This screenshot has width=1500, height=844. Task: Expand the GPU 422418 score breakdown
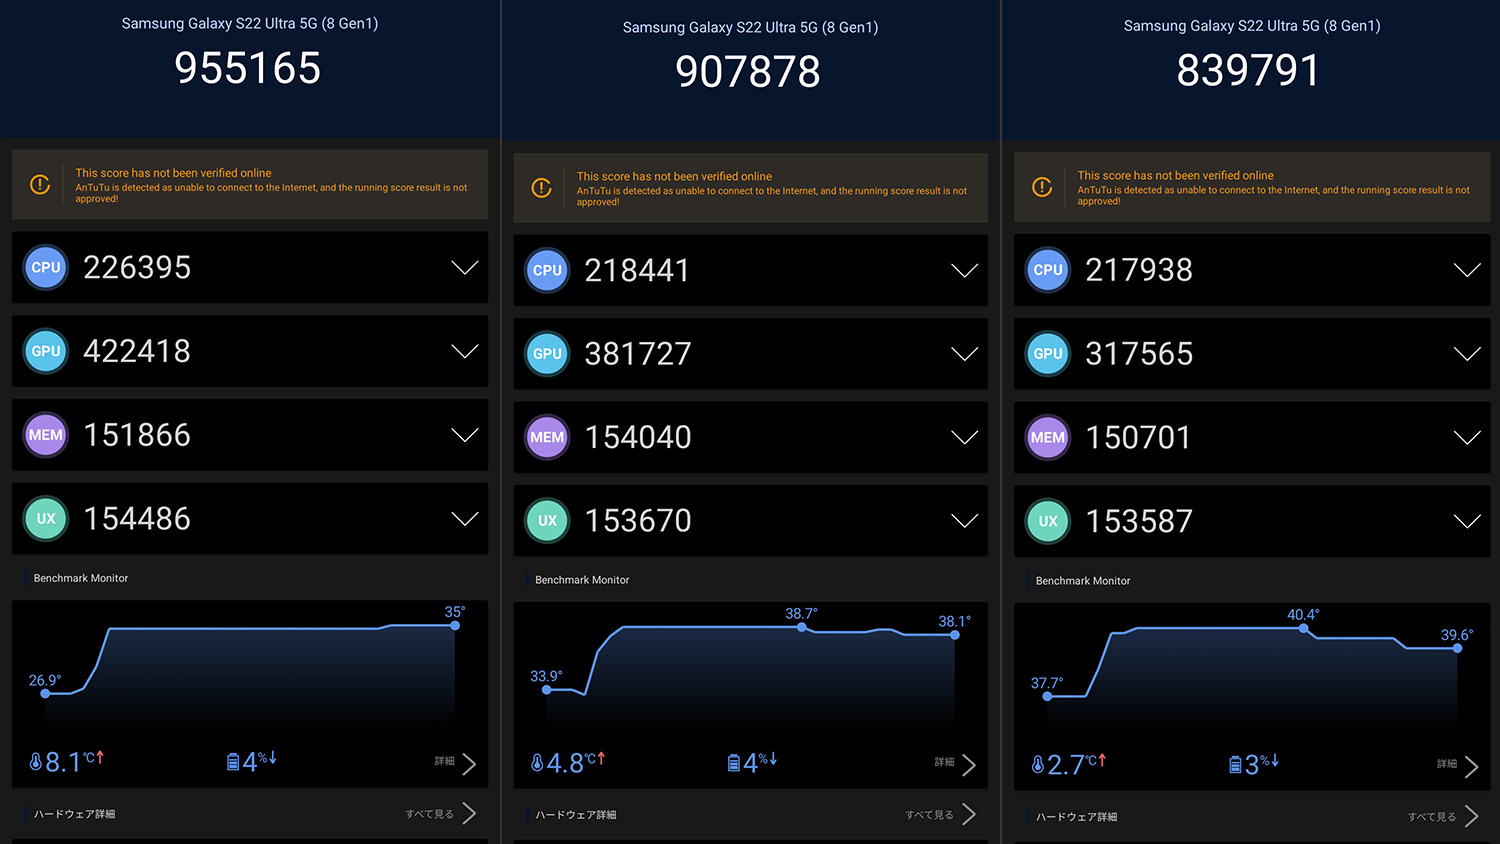(464, 351)
